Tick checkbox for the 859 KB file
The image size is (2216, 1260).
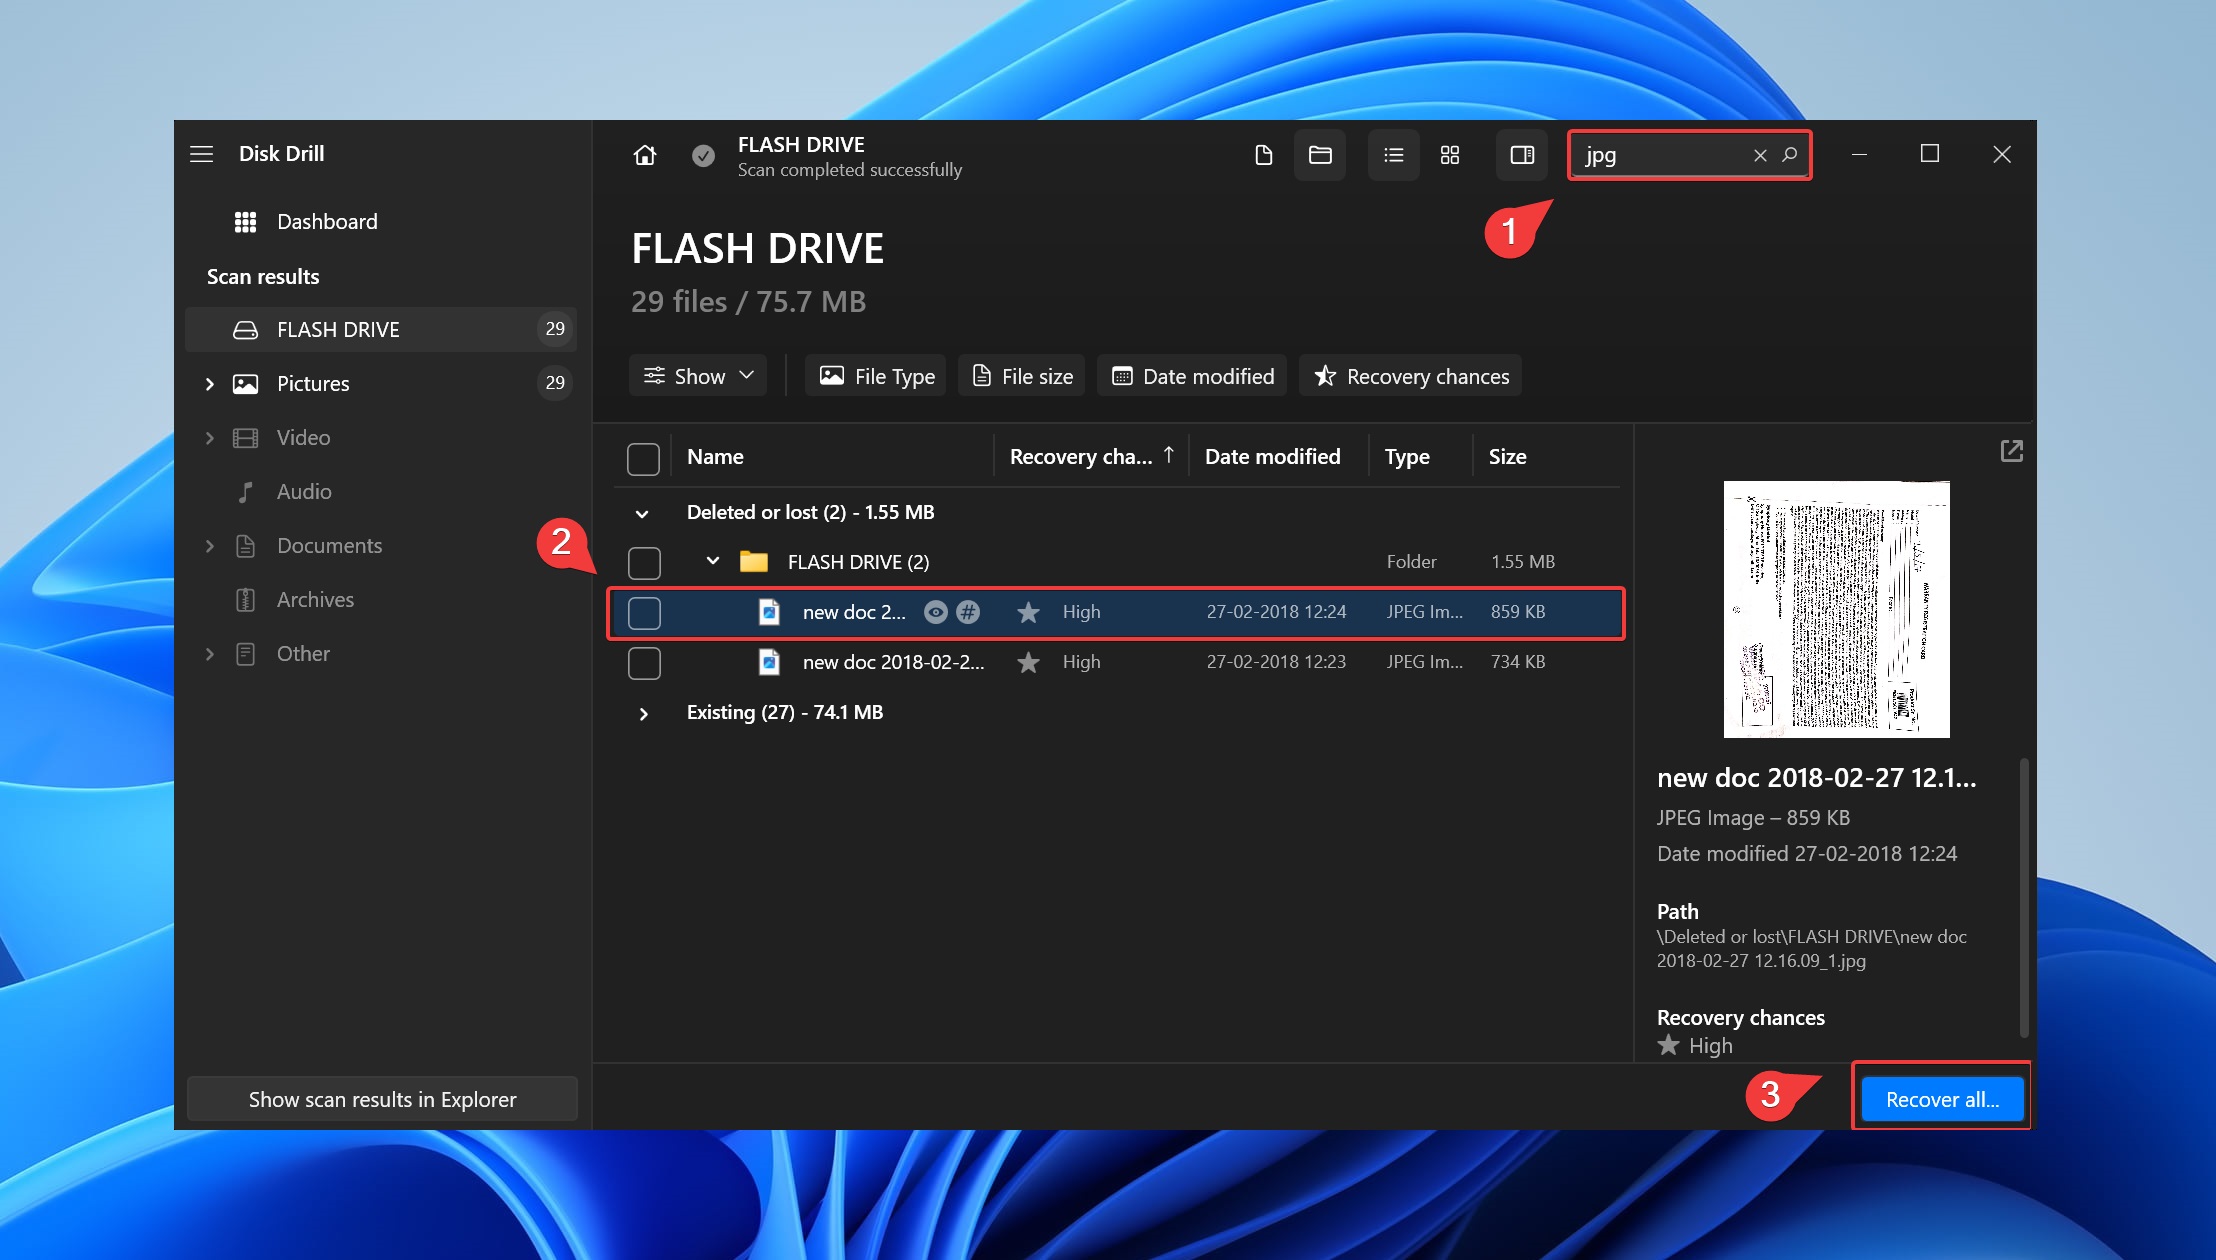click(x=644, y=613)
